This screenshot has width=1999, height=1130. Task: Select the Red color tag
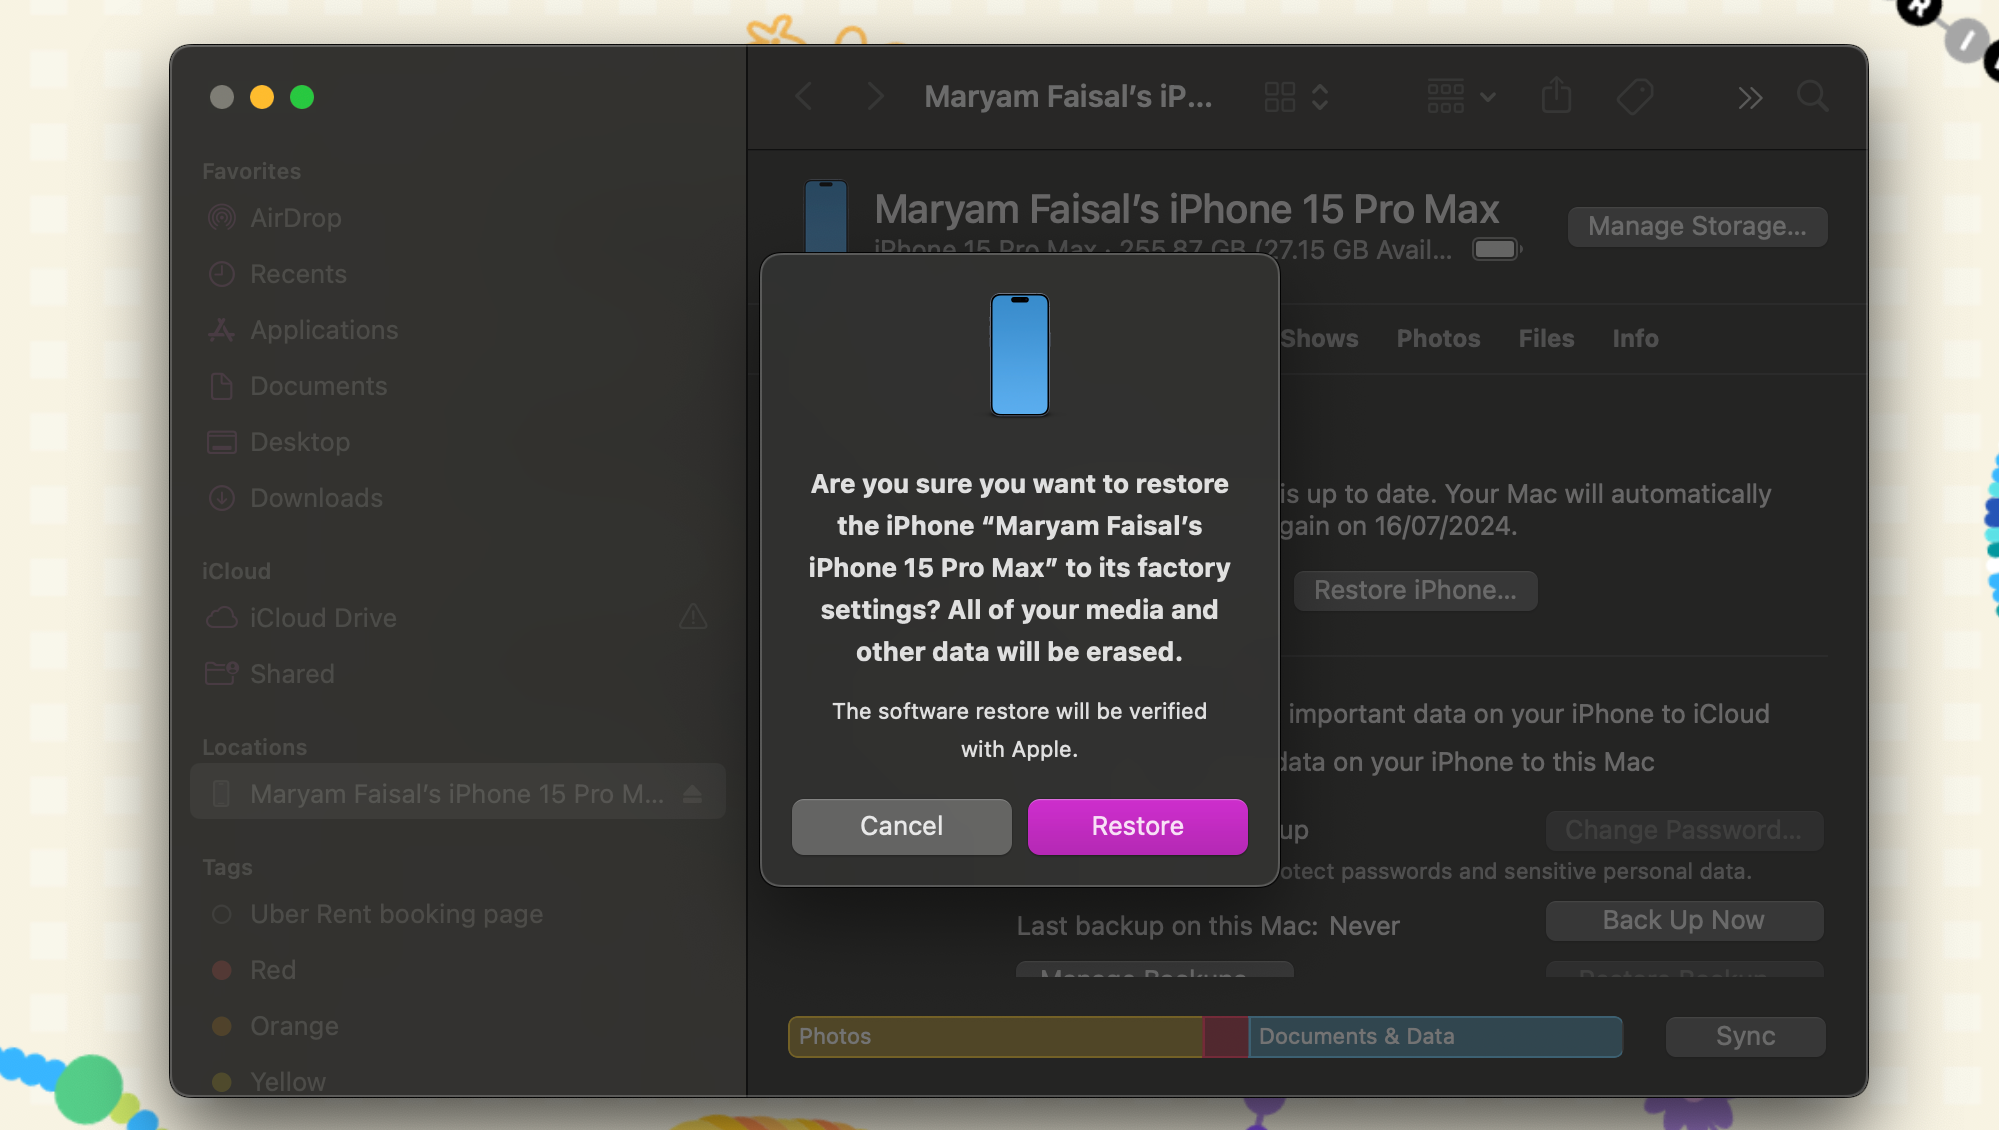click(x=272, y=968)
